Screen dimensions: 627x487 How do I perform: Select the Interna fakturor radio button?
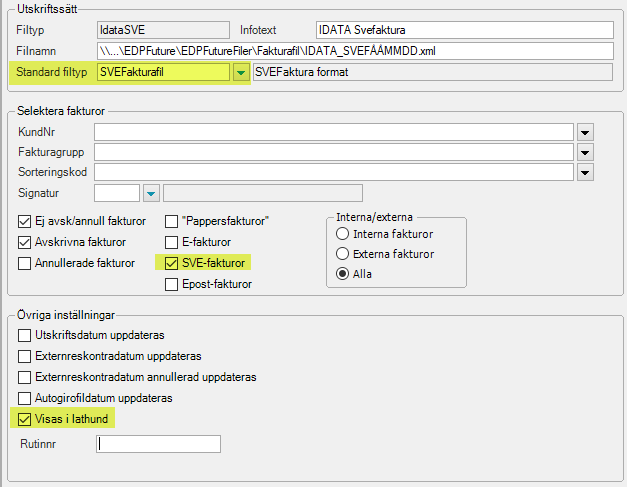(x=342, y=234)
